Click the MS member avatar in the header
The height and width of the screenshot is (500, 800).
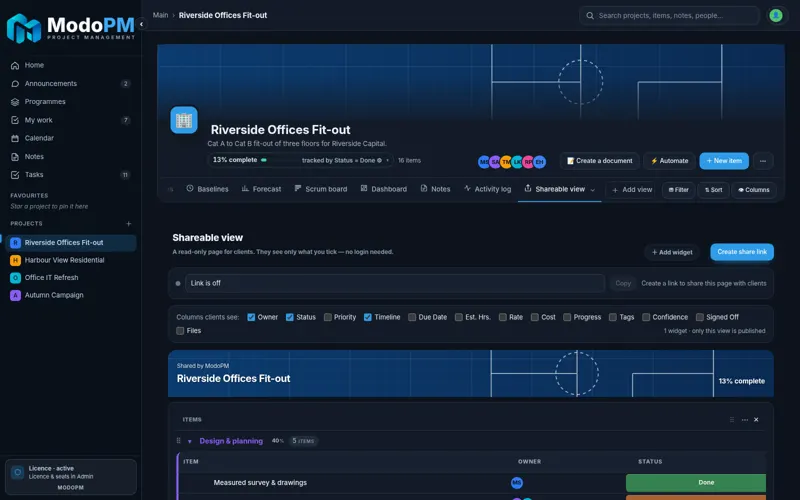click(484, 162)
